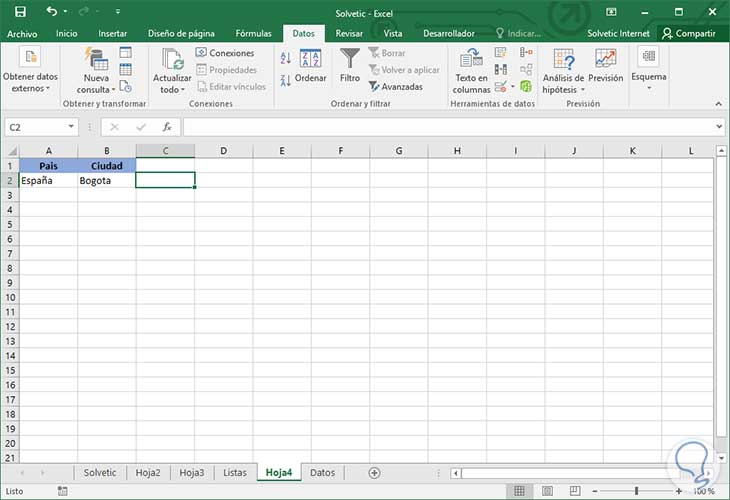Click the Name Box showing C2

point(36,127)
